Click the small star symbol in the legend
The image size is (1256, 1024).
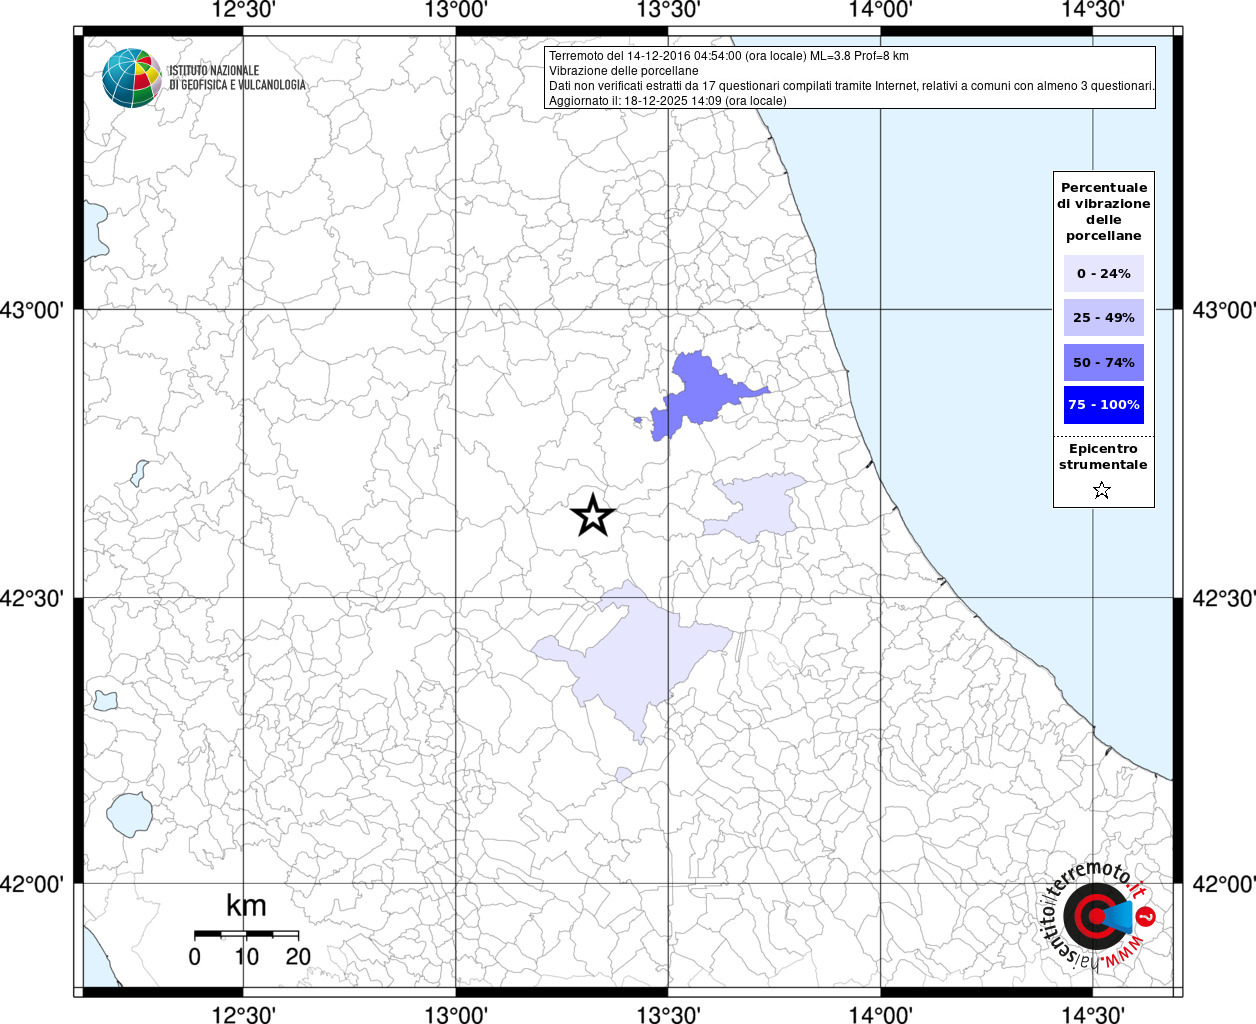[x=1102, y=490]
